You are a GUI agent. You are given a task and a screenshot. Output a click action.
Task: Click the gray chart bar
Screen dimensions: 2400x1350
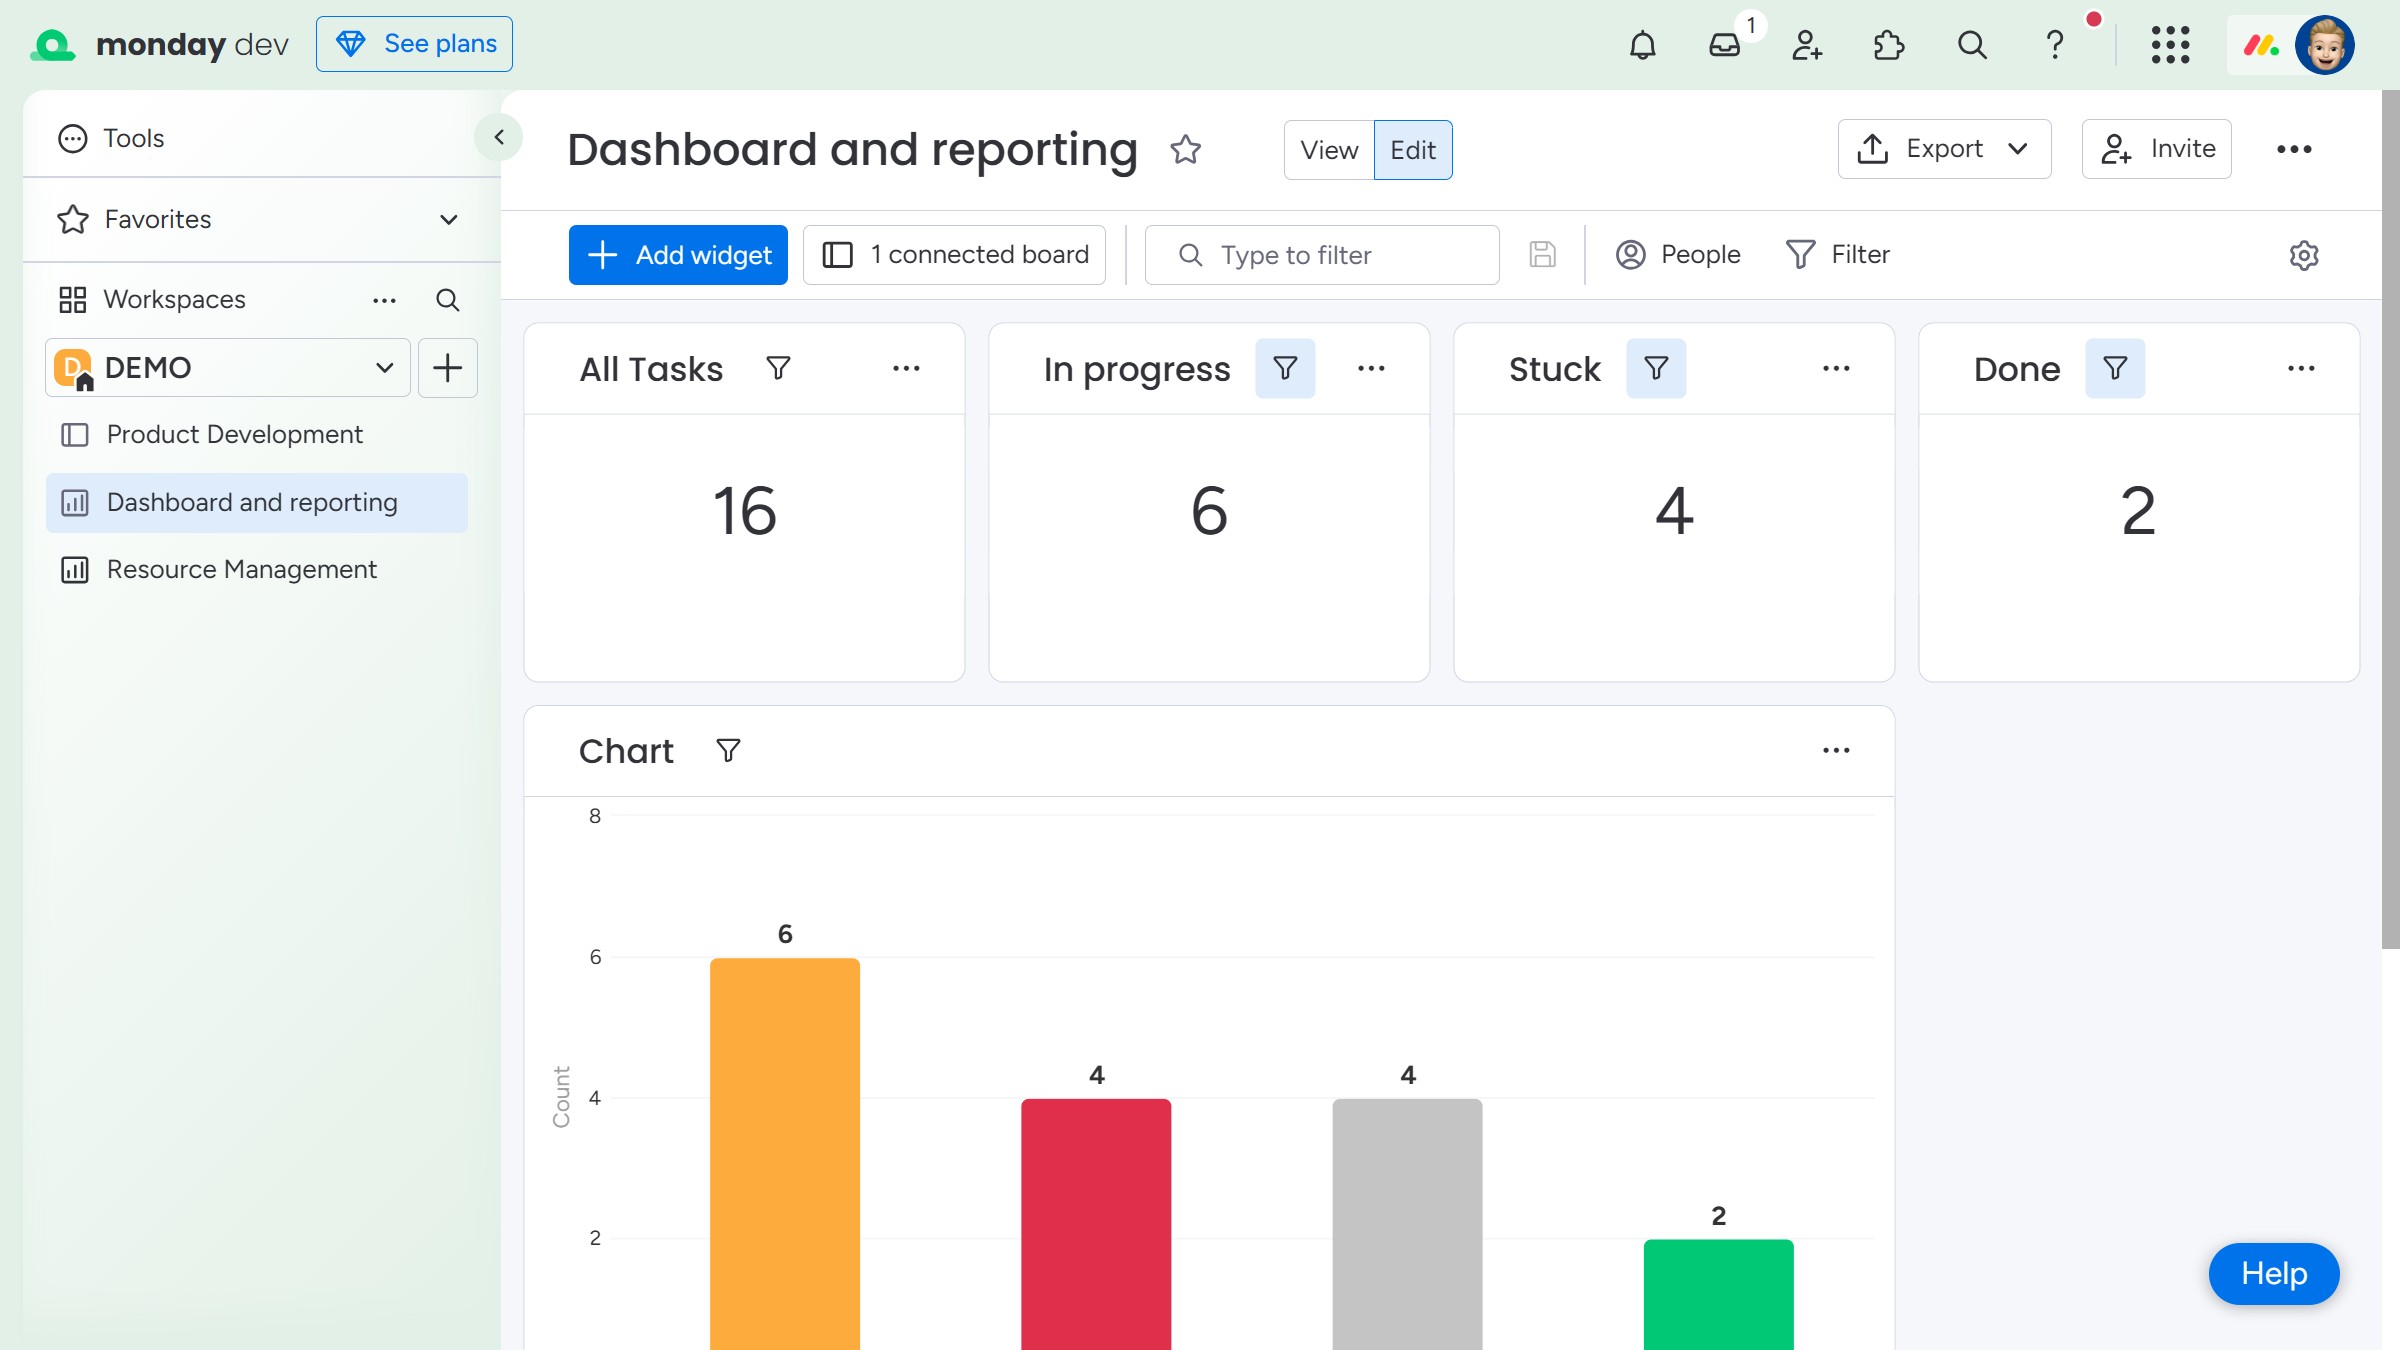click(x=1407, y=1224)
